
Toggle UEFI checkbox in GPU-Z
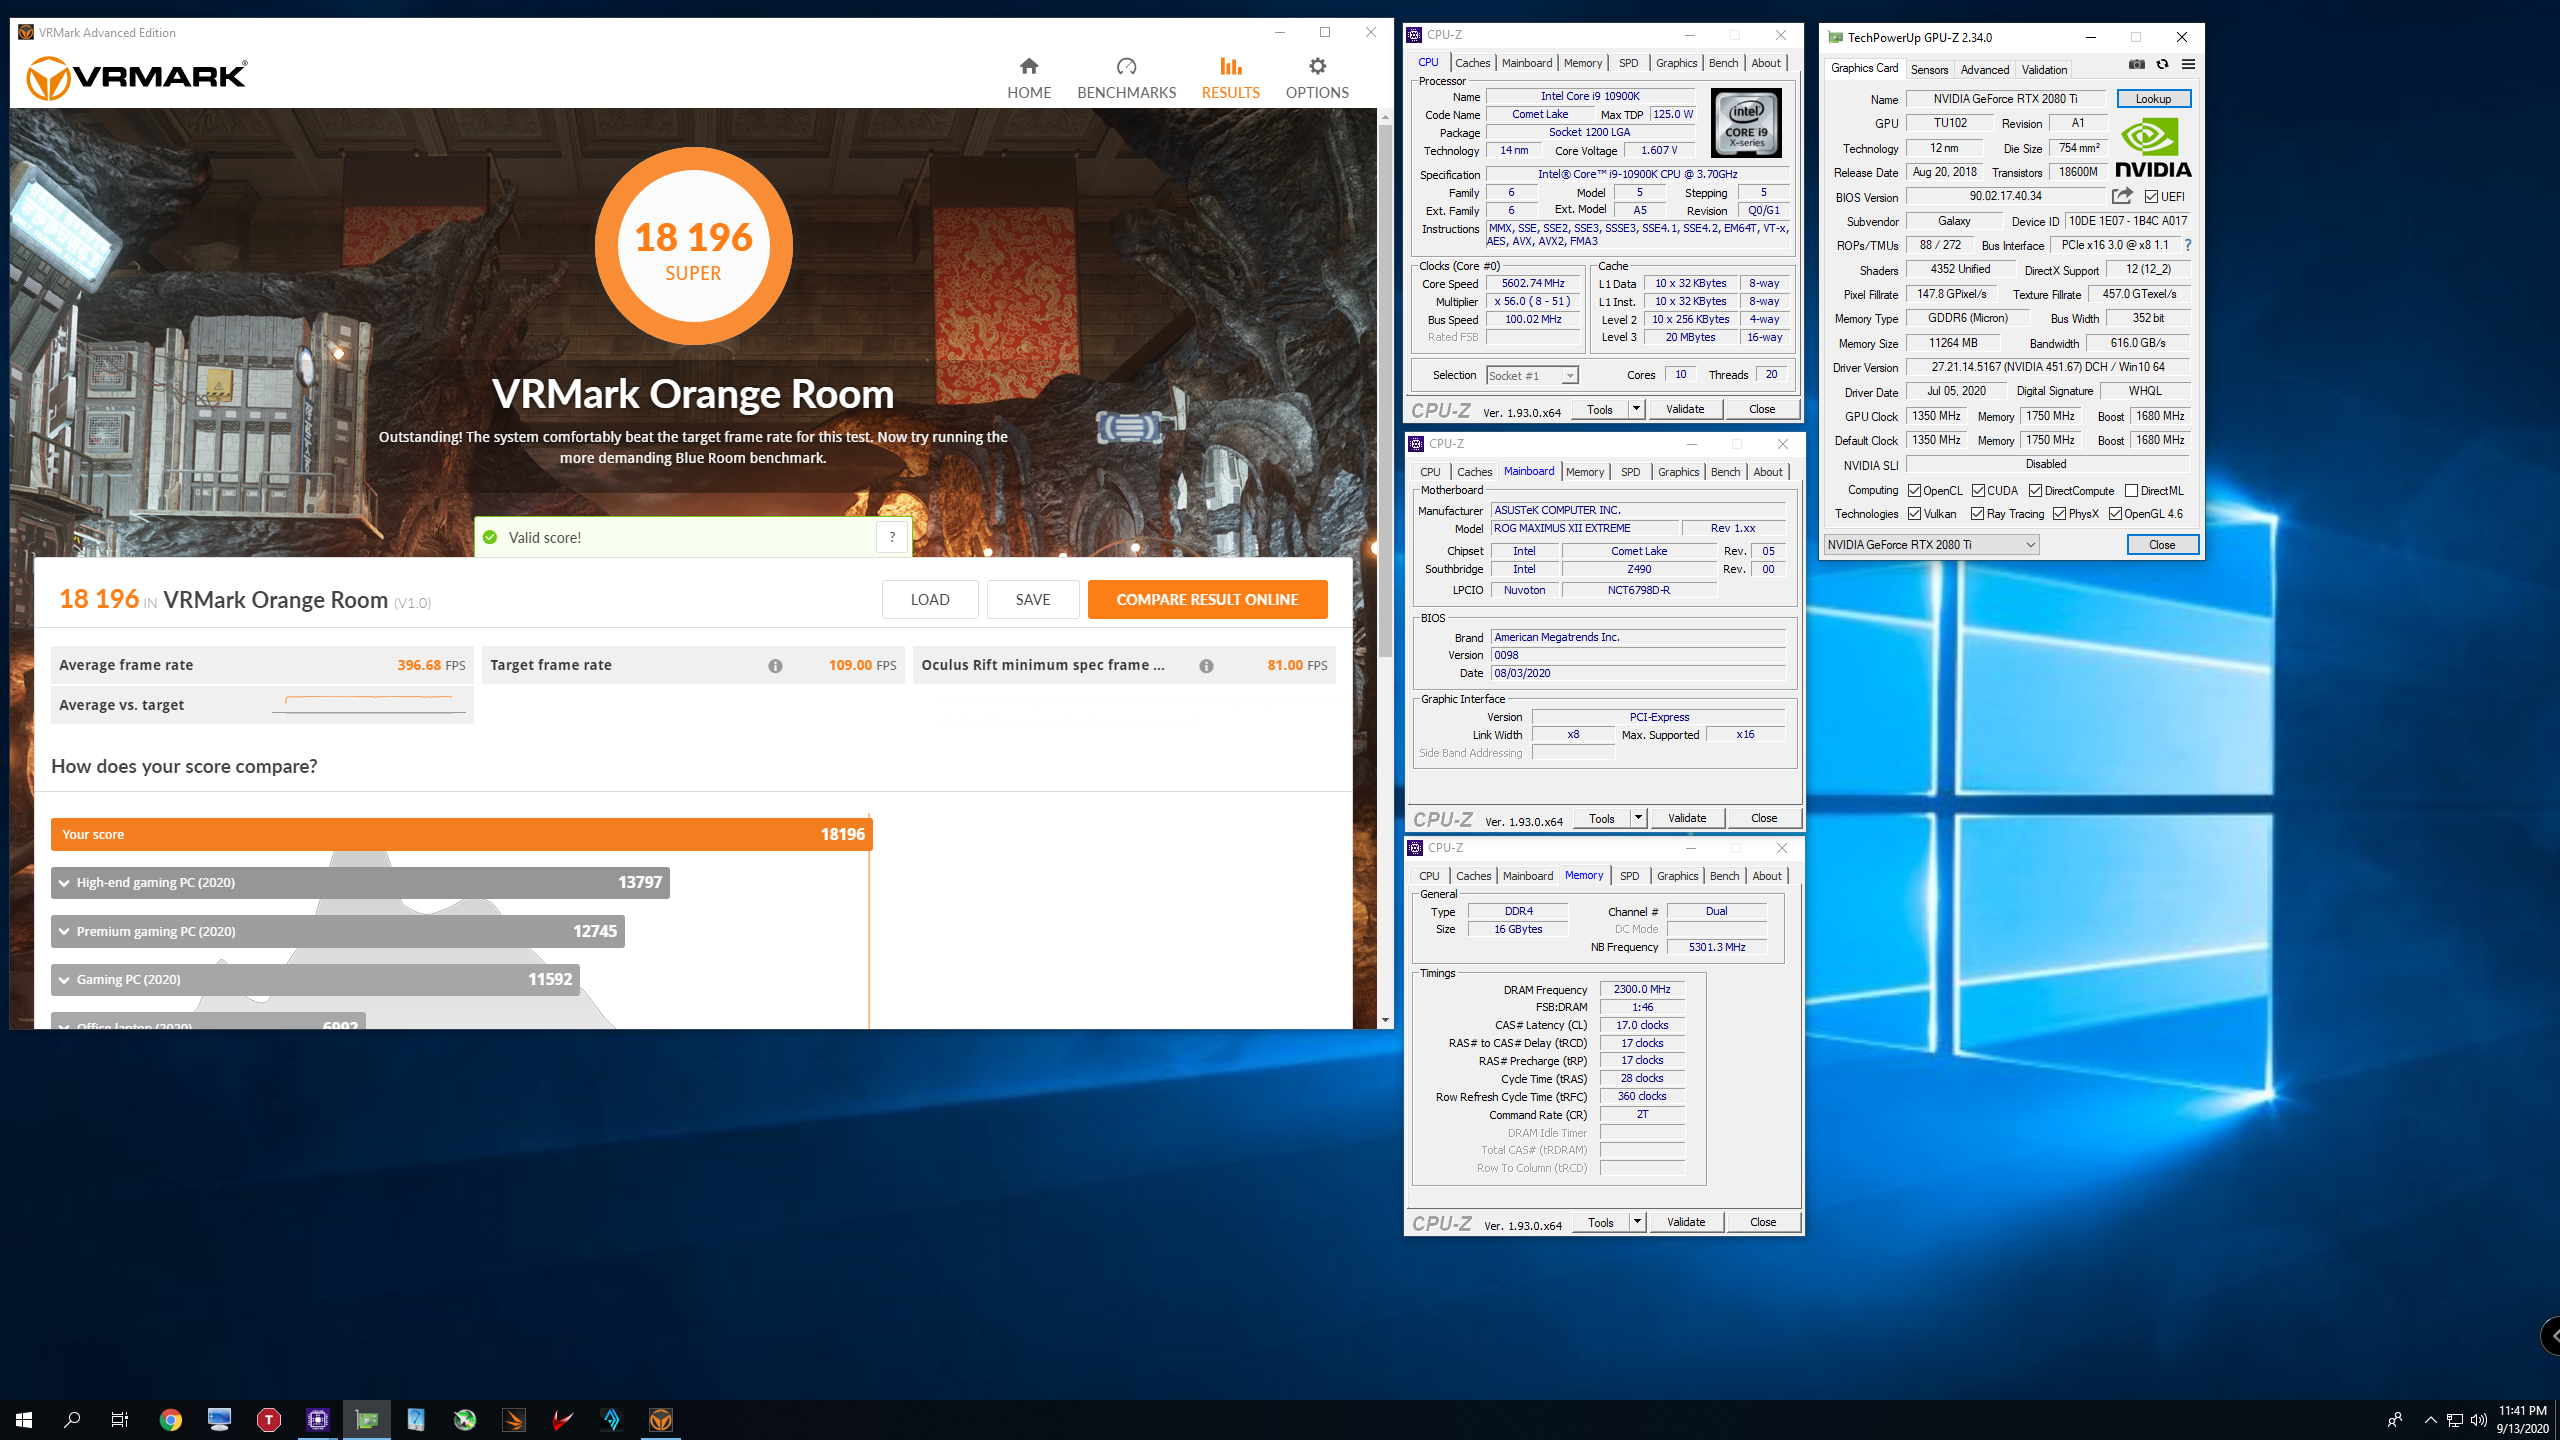(2150, 197)
